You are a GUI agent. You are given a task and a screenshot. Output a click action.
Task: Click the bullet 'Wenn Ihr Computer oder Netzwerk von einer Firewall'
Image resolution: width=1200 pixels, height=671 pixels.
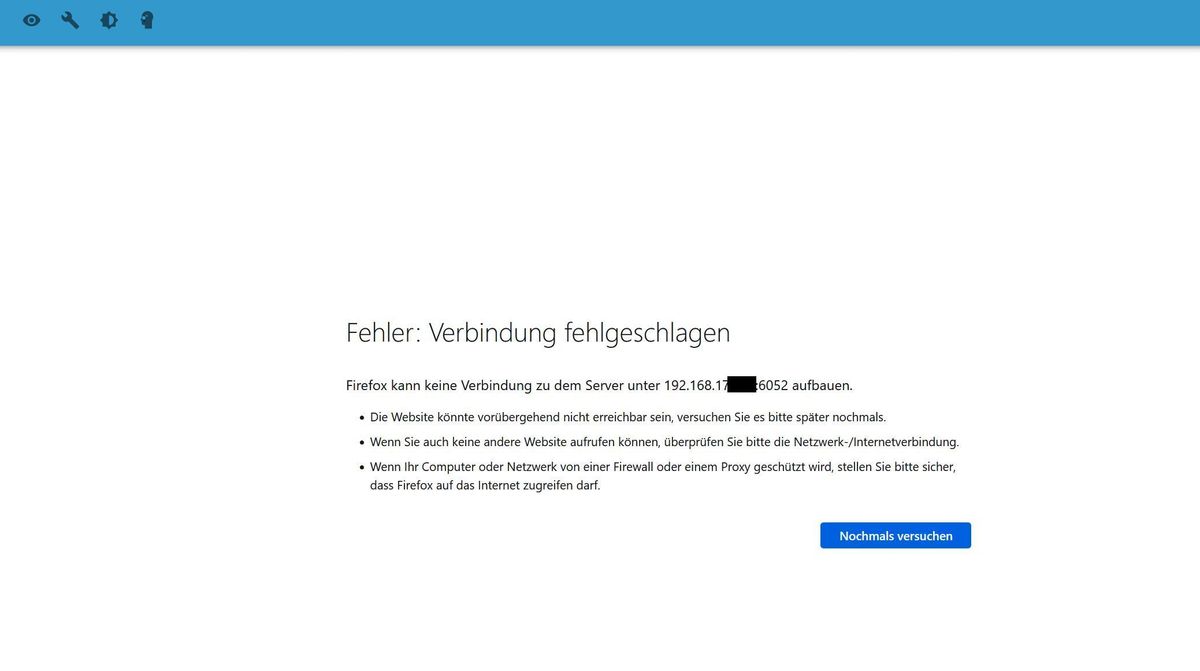663,476
